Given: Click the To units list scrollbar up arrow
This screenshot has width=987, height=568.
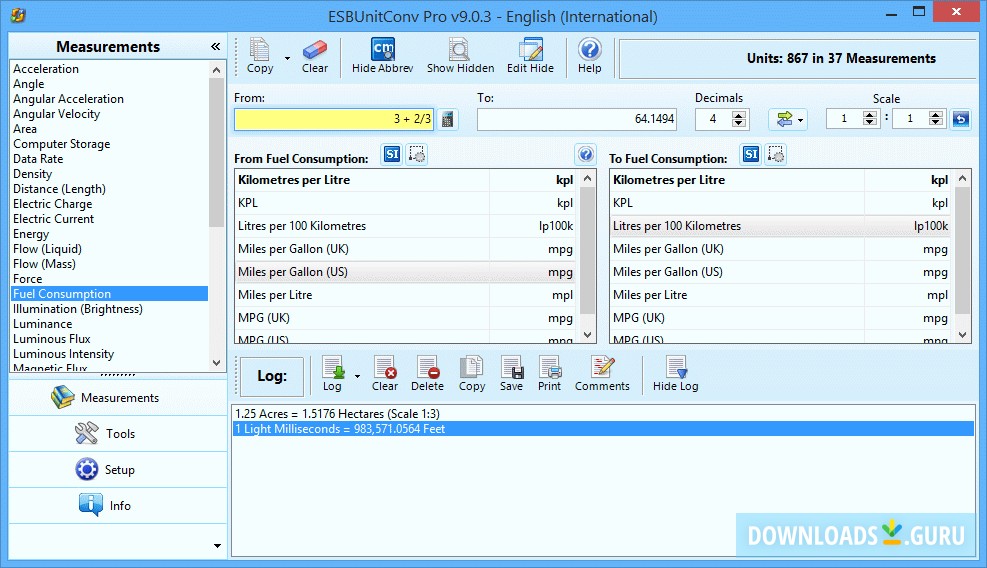Looking at the screenshot, I should coord(962,178).
